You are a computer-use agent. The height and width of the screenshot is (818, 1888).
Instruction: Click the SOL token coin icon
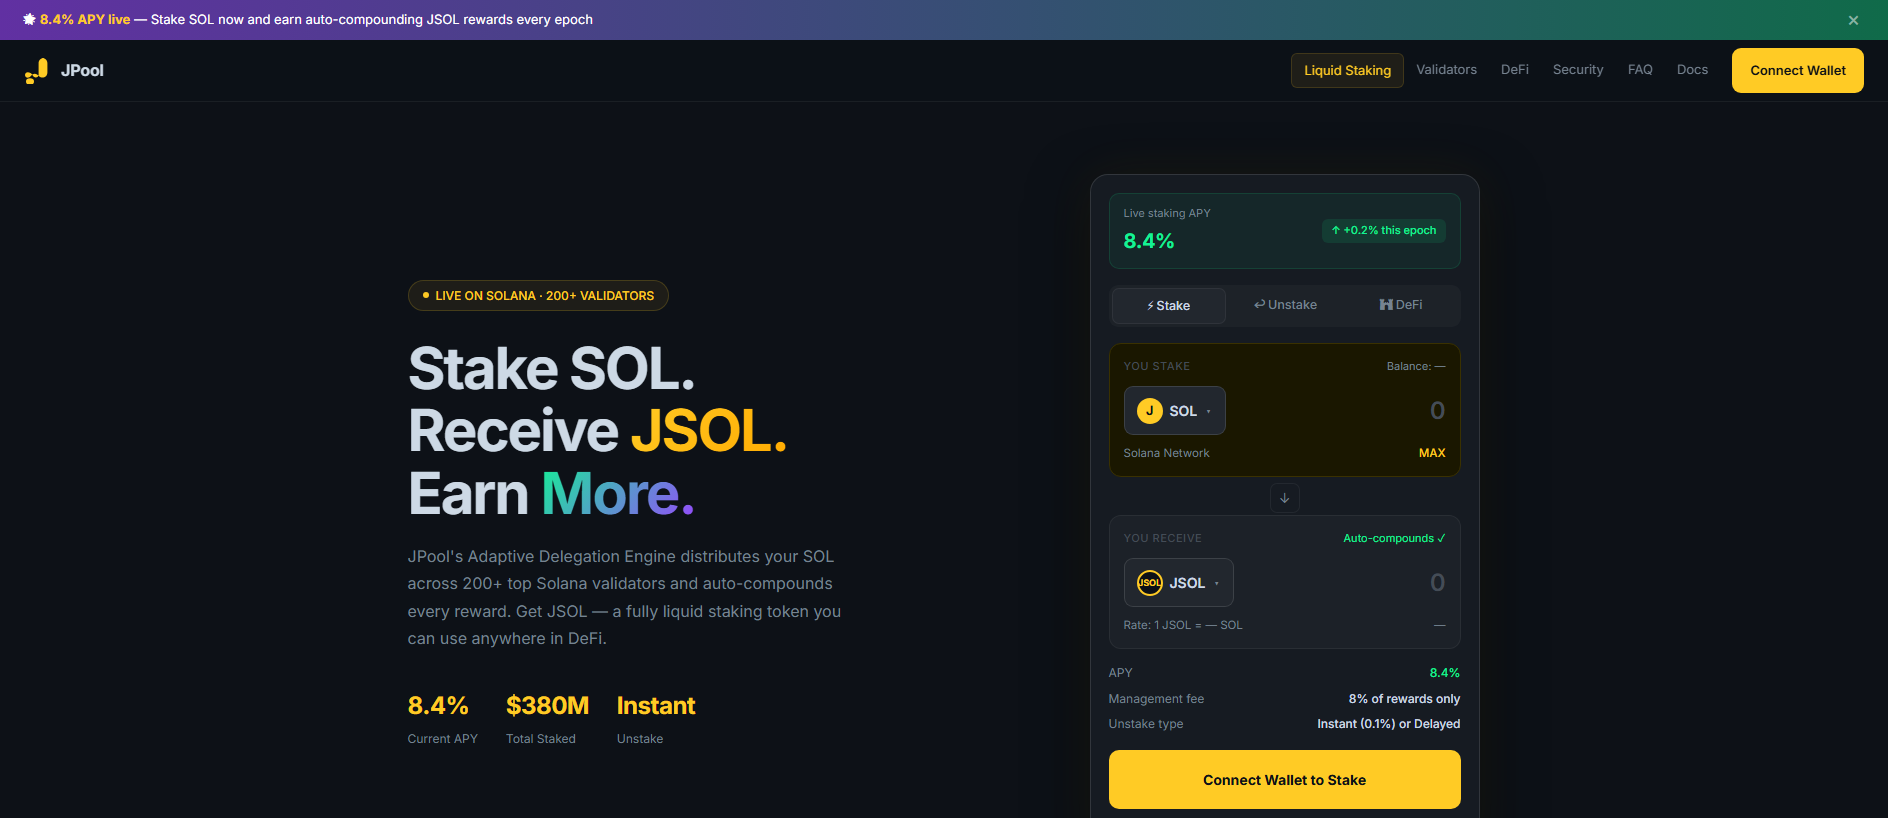[x=1150, y=411]
